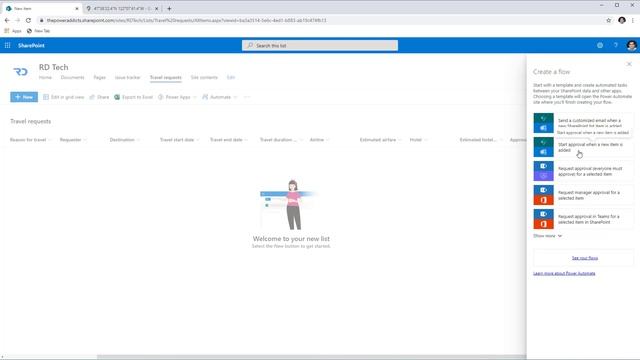
Task: Open the Power Apps dropdown
Action: click(x=178, y=97)
